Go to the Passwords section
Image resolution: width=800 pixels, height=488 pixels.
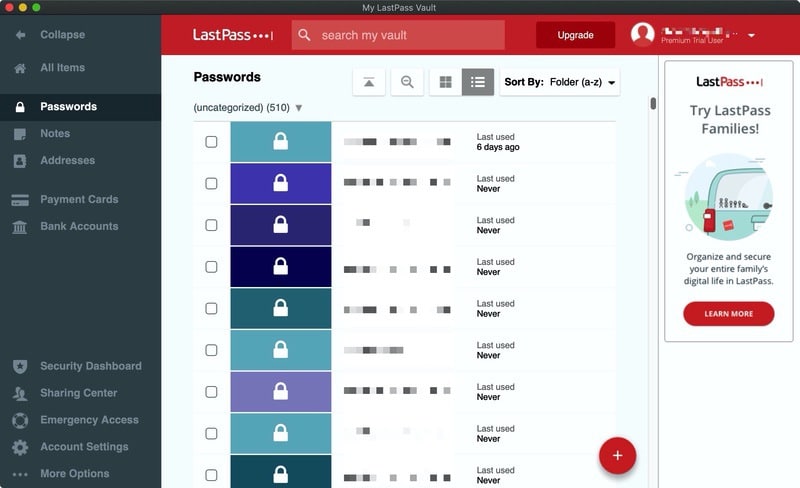tap(81, 107)
